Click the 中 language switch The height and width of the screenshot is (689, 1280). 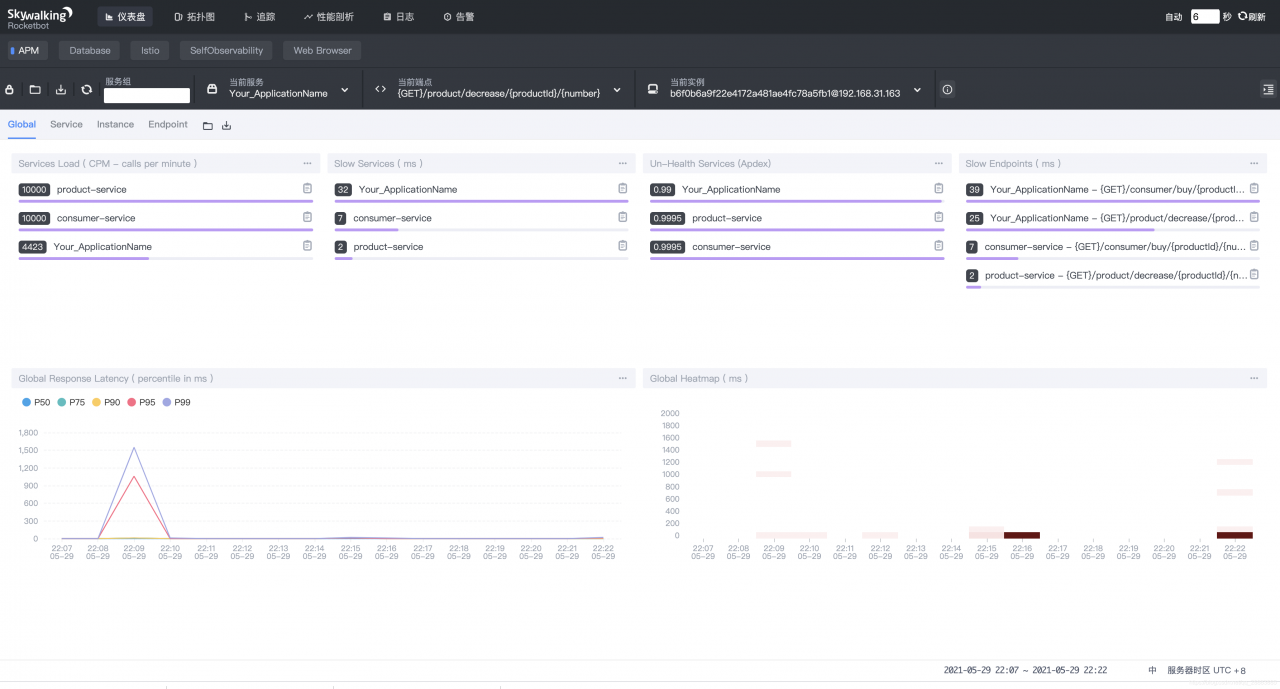pyautogui.click(x=1152, y=670)
